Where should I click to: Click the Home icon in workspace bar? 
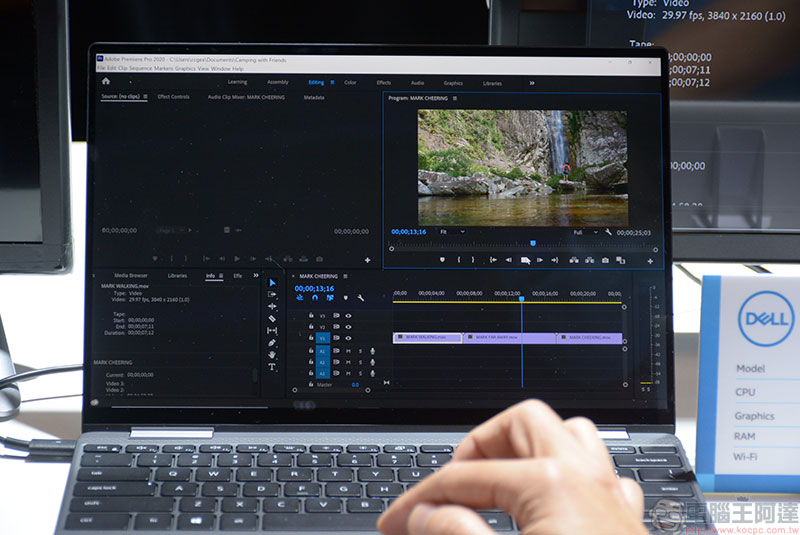[106, 81]
